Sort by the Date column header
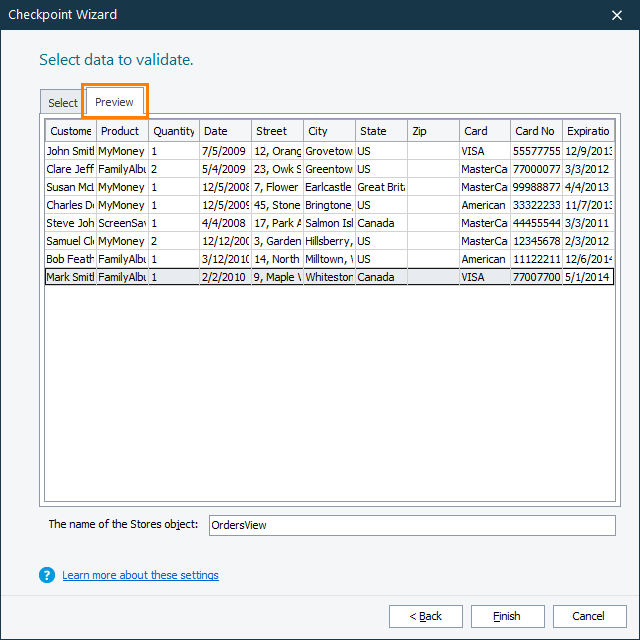This screenshot has width=640, height=640. click(x=225, y=131)
